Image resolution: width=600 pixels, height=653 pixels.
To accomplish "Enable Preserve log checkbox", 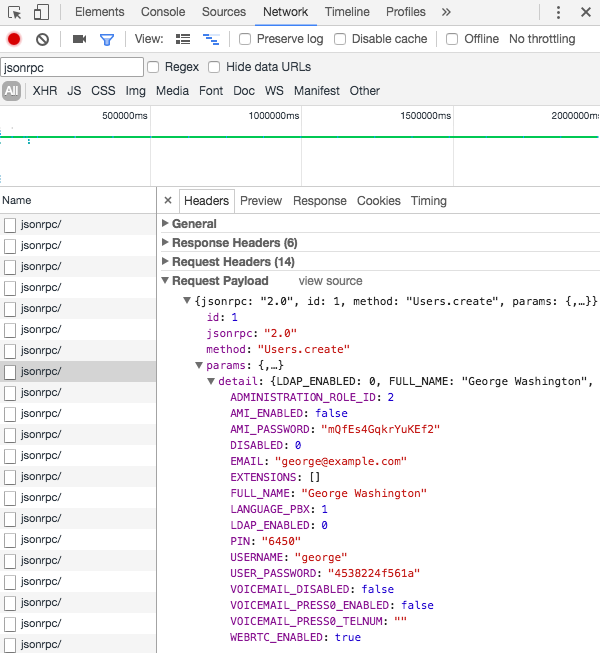I will (x=245, y=39).
